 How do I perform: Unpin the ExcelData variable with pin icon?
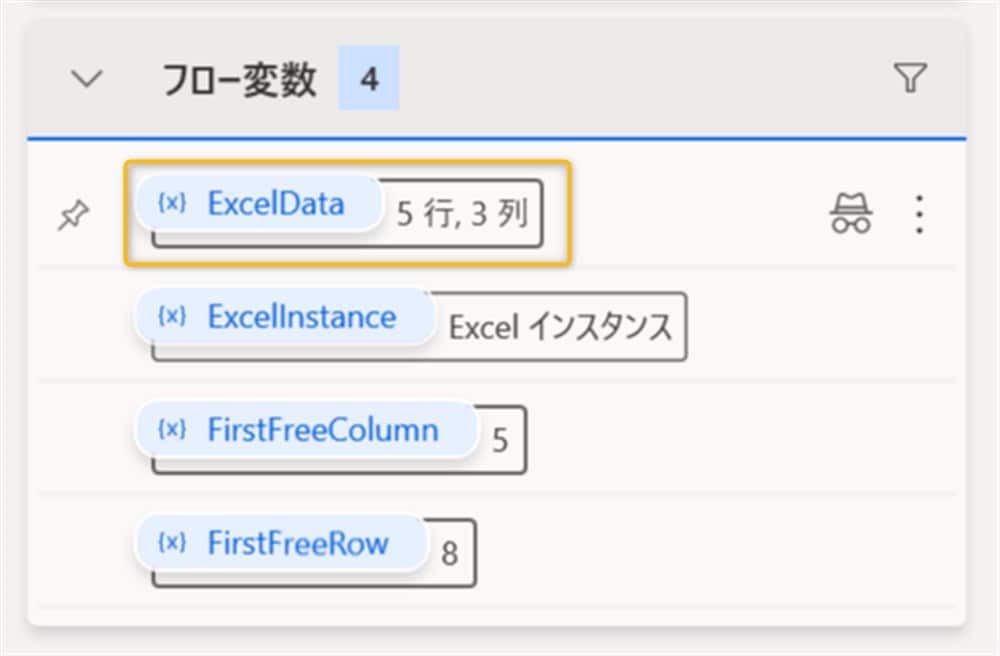tap(72, 213)
